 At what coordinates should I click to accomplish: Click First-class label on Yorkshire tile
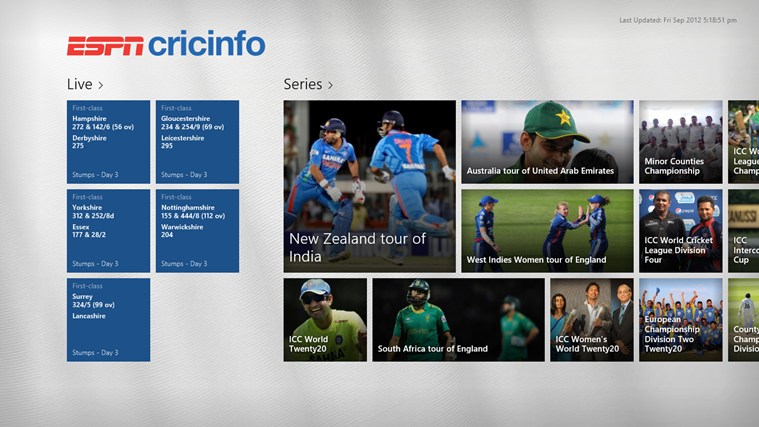88,197
